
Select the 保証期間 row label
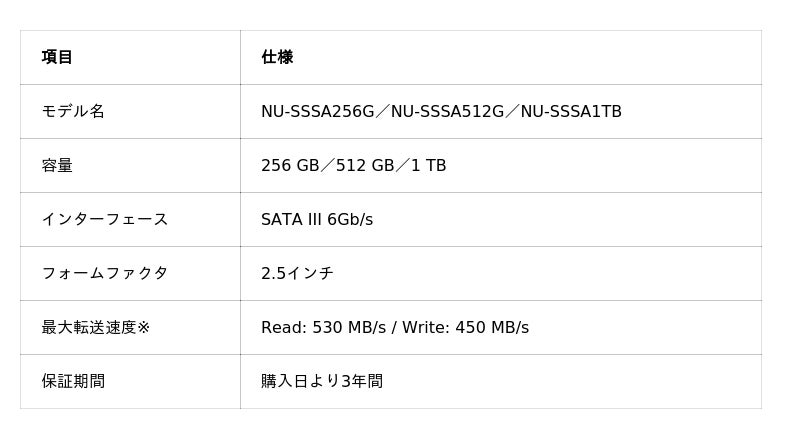tap(73, 381)
